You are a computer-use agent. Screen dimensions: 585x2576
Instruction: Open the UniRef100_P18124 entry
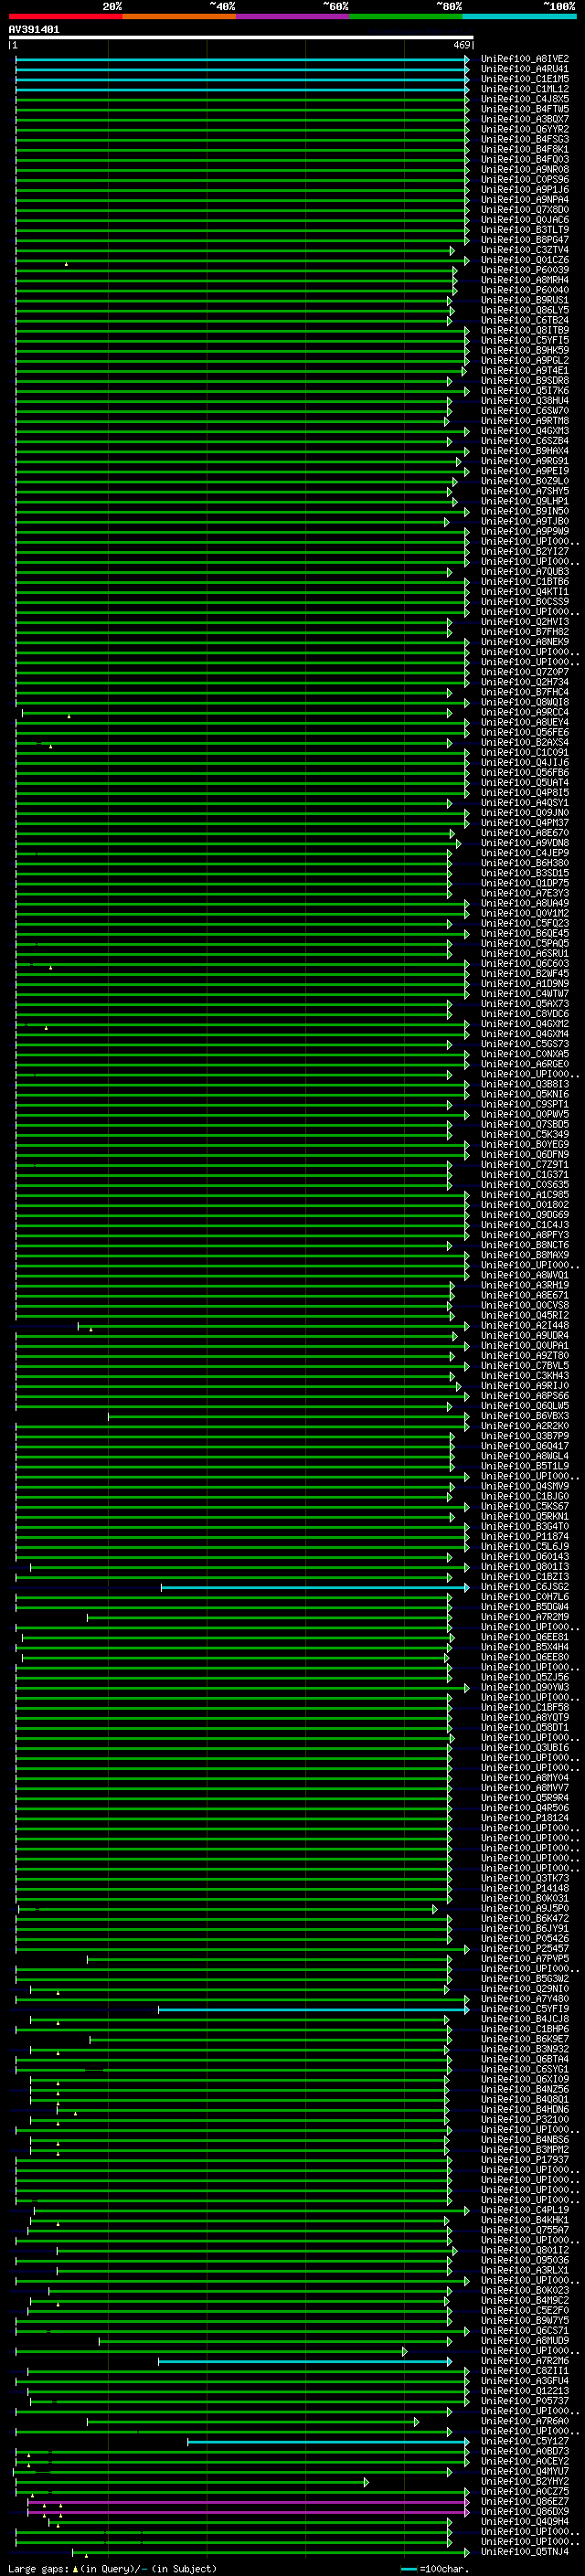525,1818
